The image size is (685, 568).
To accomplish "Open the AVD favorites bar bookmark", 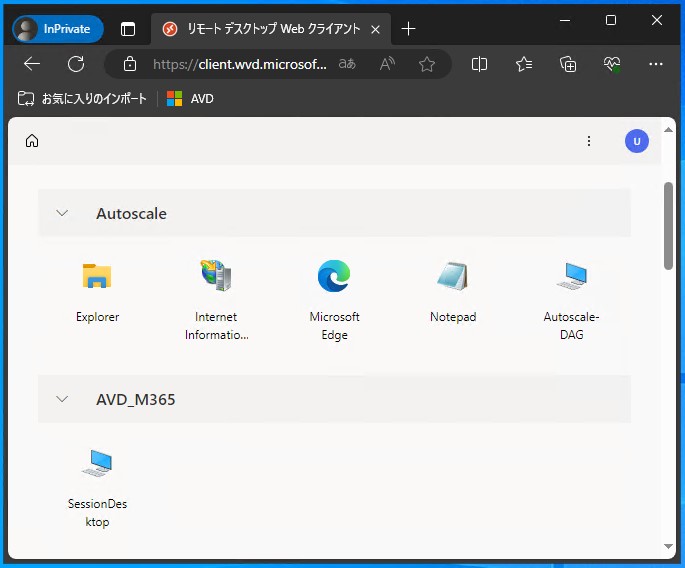I will (x=190, y=99).
